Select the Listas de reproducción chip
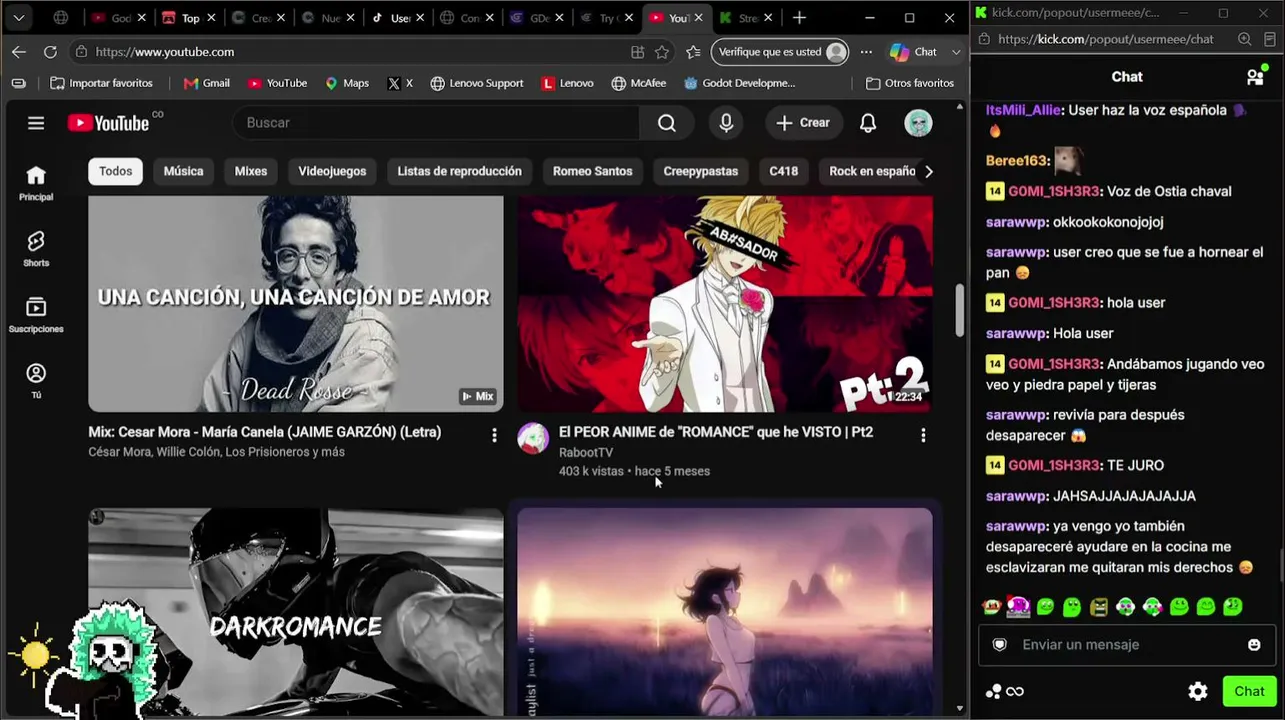The width and height of the screenshot is (1285, 720). pos(459,171)
